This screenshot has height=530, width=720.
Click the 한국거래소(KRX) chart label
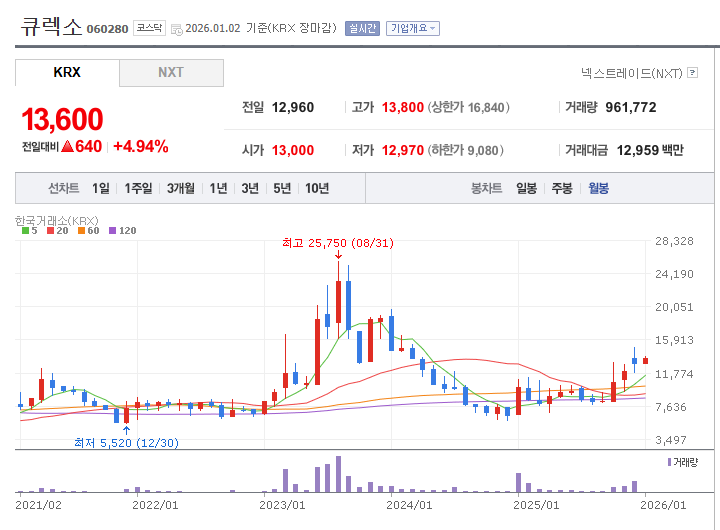[x=56, y=220]
